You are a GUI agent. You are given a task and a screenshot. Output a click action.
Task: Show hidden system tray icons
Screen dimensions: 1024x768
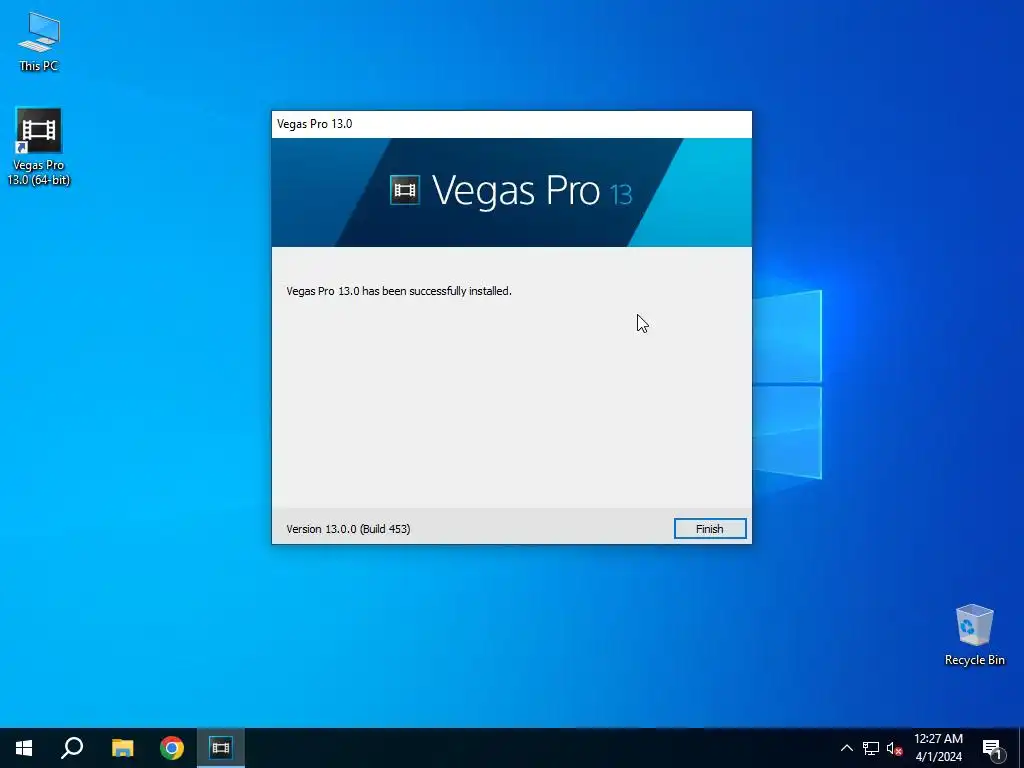[846, 748]
